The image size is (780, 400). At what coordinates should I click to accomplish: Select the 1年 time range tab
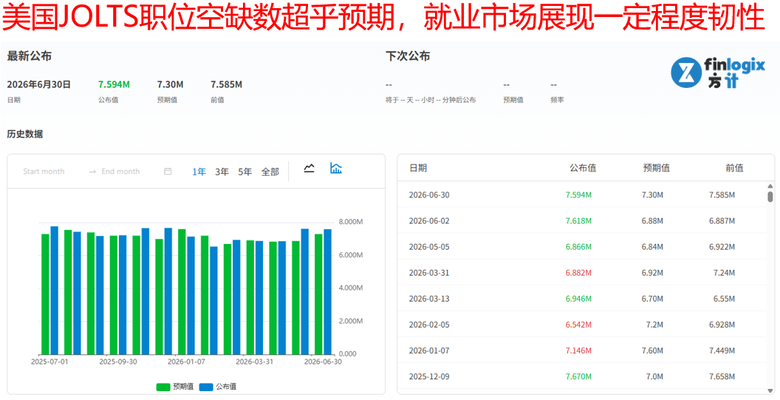199,172
